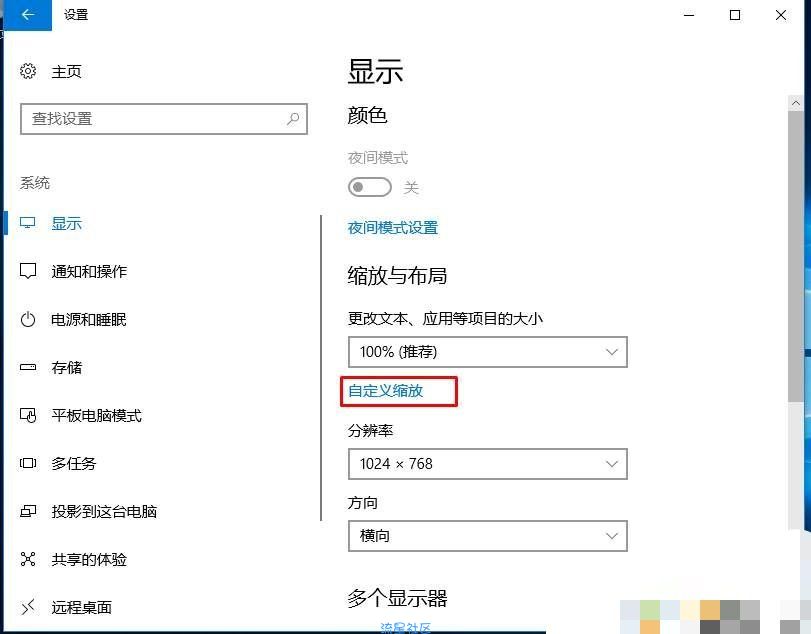
Task: Open 远程桌面 settings page
Action: [81, 607]
